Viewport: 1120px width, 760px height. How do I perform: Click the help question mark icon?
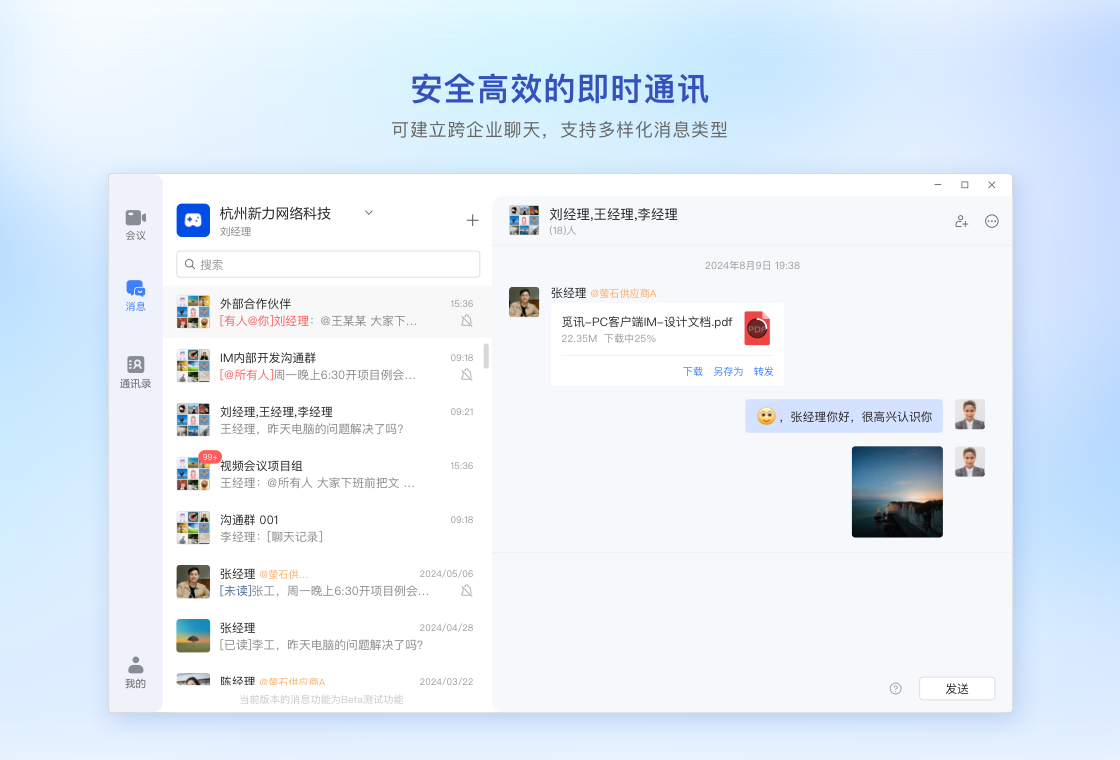coord(896,689)
